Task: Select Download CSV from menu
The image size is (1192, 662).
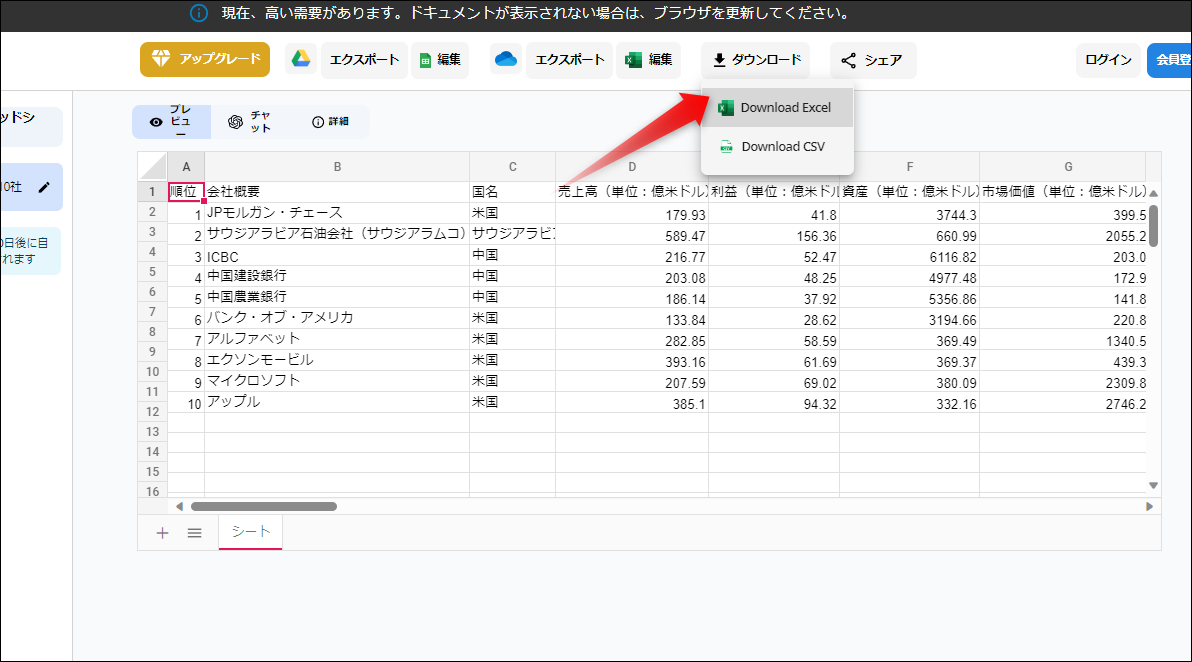Action: pyautogui.click(x=777, y=147)
